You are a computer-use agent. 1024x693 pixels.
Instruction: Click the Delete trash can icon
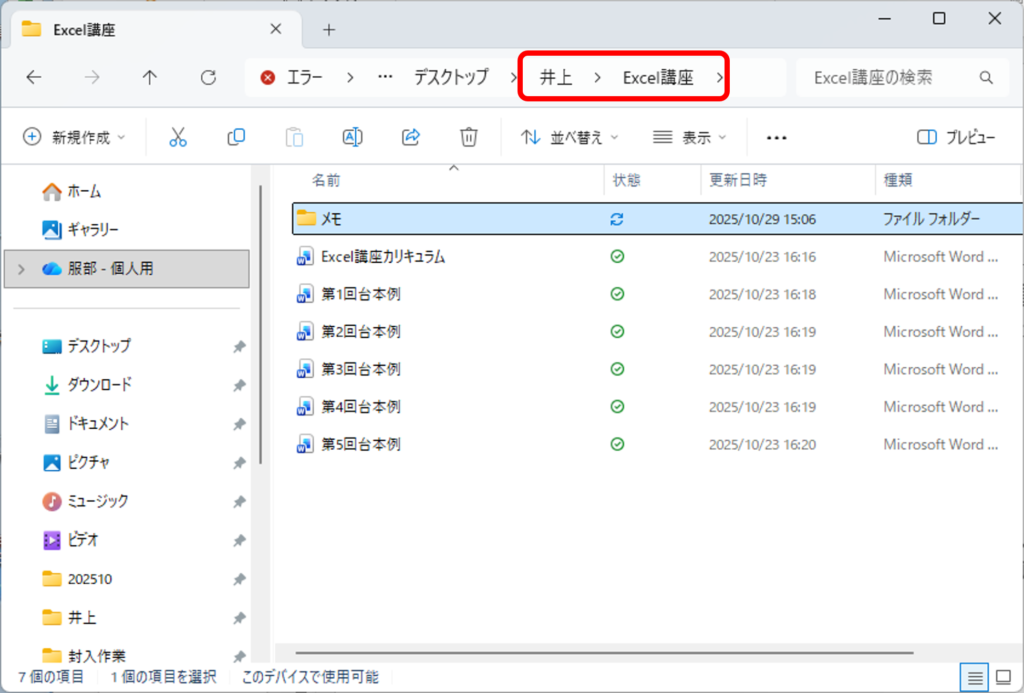tap(468, 137)
